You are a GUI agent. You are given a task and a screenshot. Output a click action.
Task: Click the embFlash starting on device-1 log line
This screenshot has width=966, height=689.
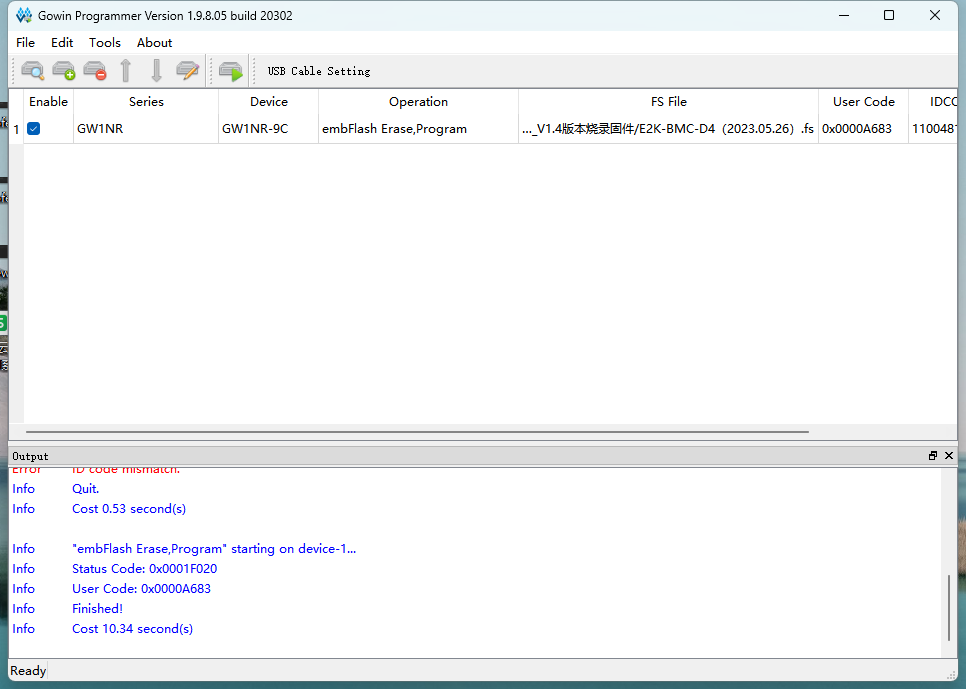pyautogui.click(x=214, y=548)
